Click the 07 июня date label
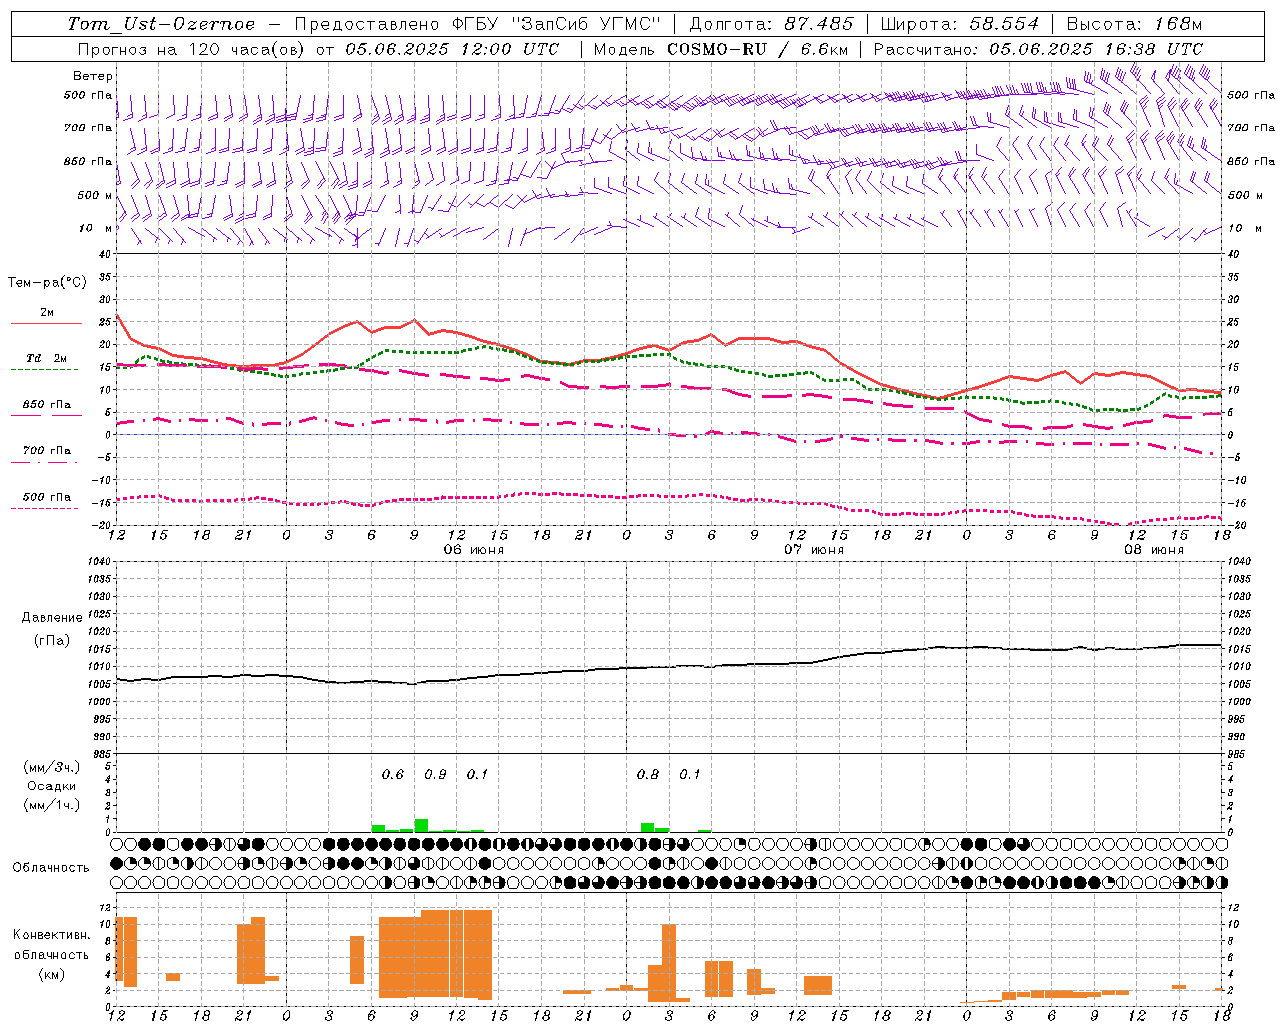Image resolution: width=1280 pixels, height=1024 pixels. click(814, 550)
